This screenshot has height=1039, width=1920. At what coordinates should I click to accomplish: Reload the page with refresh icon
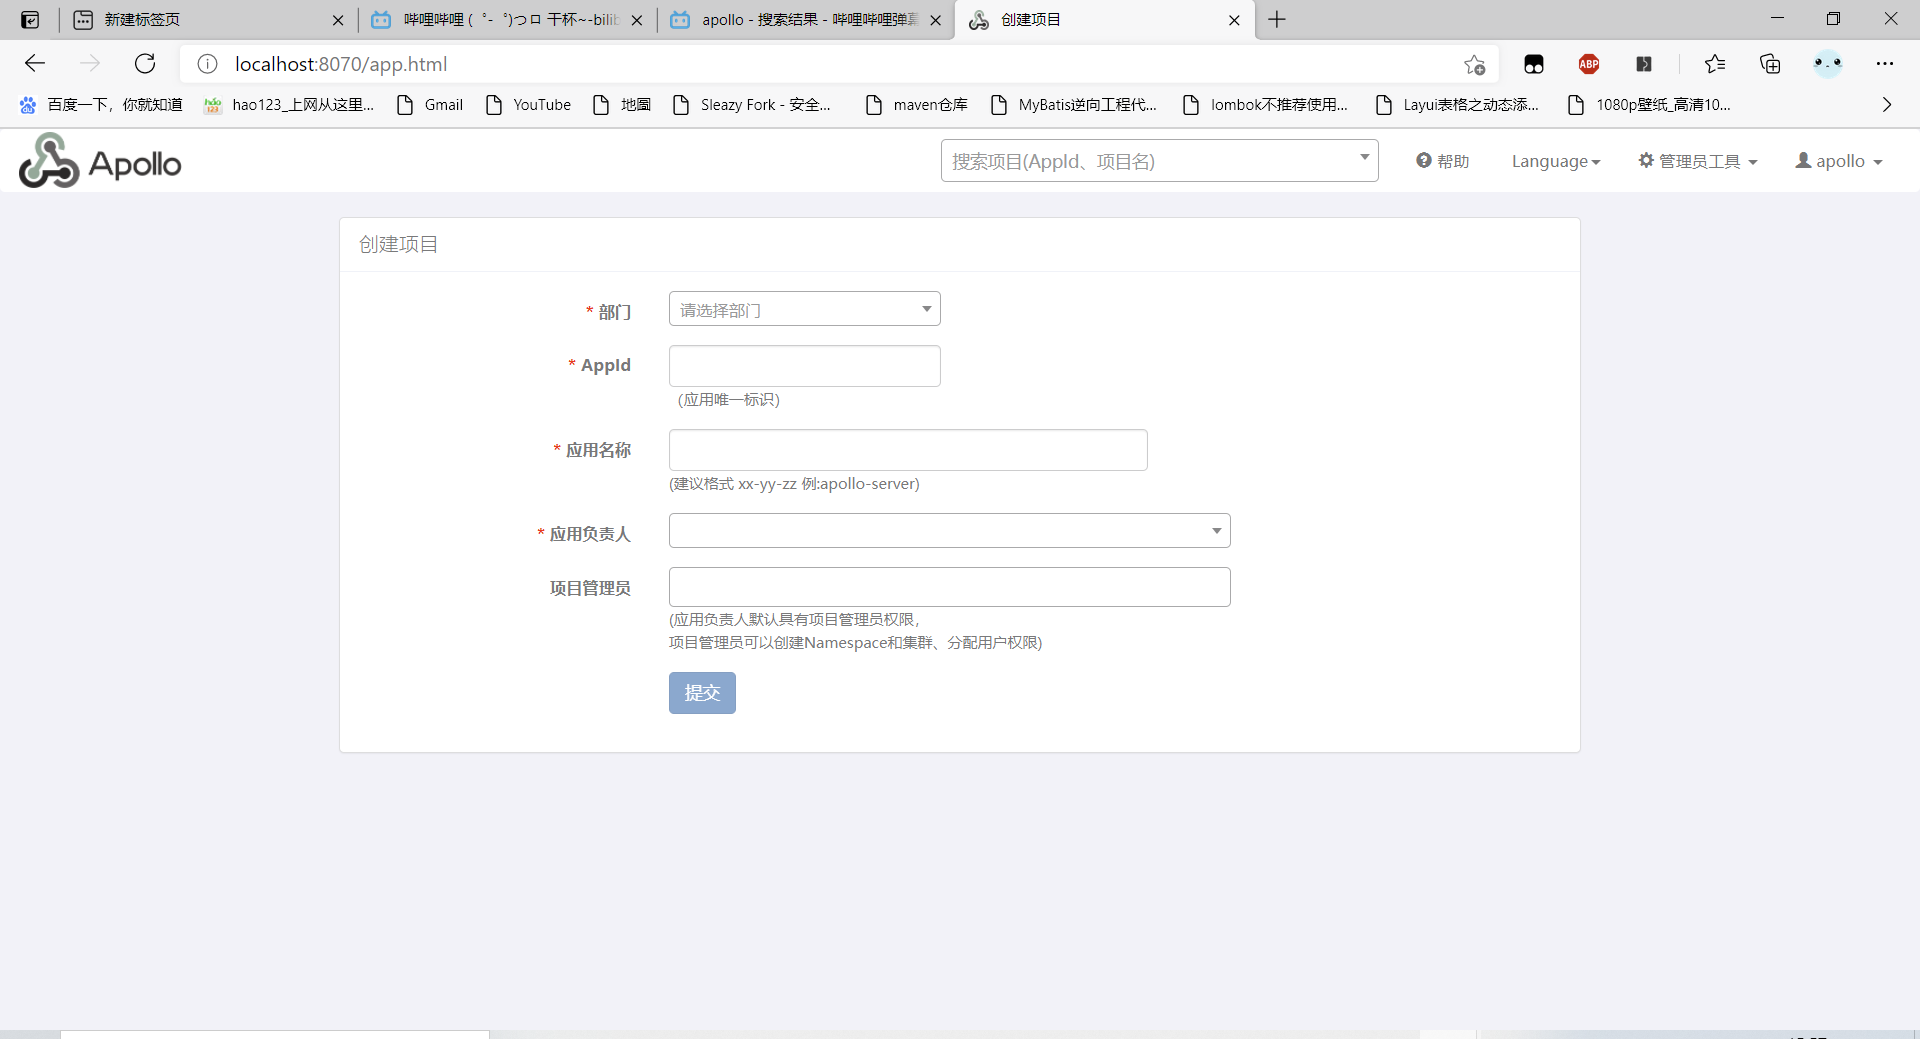[x=145, y=64]
